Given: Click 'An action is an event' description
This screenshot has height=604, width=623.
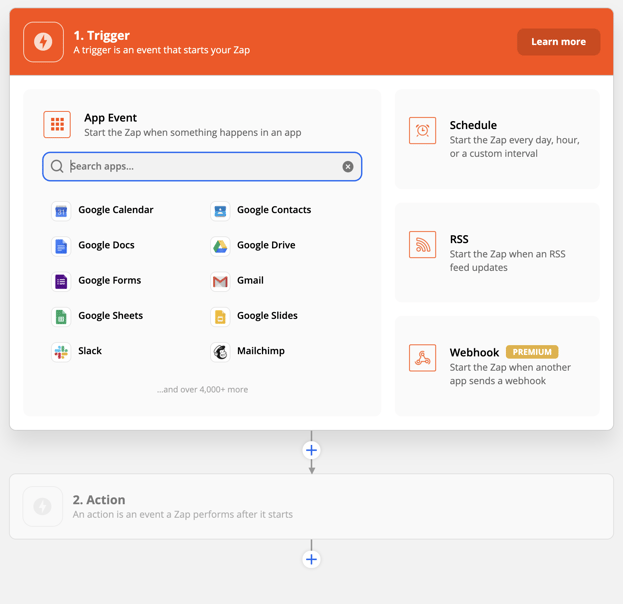Looking at the screenshot, I should [183, 515].
